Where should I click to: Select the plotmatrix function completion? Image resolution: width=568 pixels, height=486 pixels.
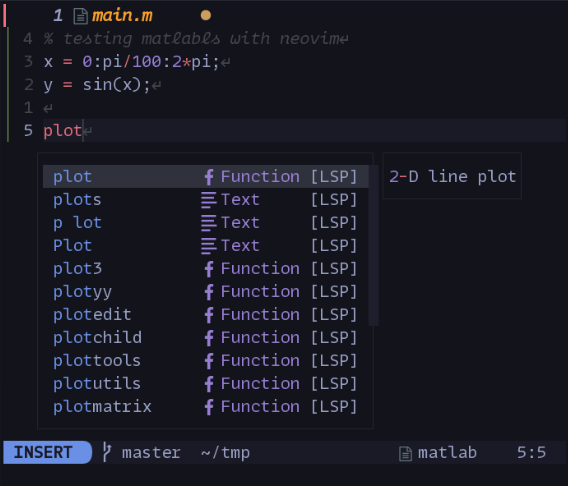pos(206,407)
